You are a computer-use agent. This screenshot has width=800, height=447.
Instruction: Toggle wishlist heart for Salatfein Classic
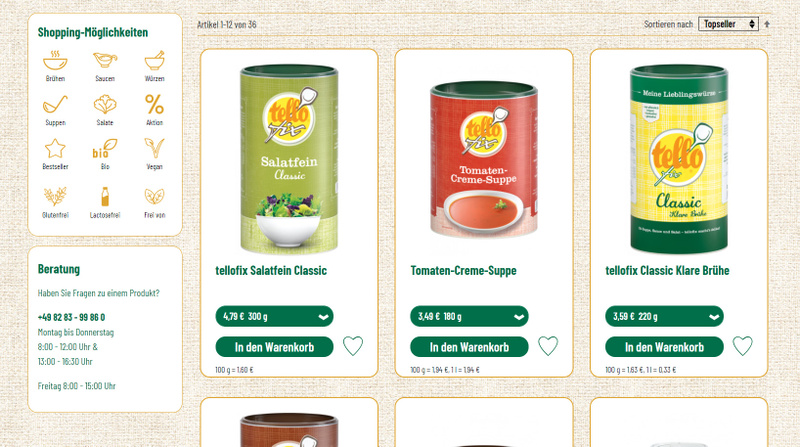pyautogui.click(x=353, y=346)
